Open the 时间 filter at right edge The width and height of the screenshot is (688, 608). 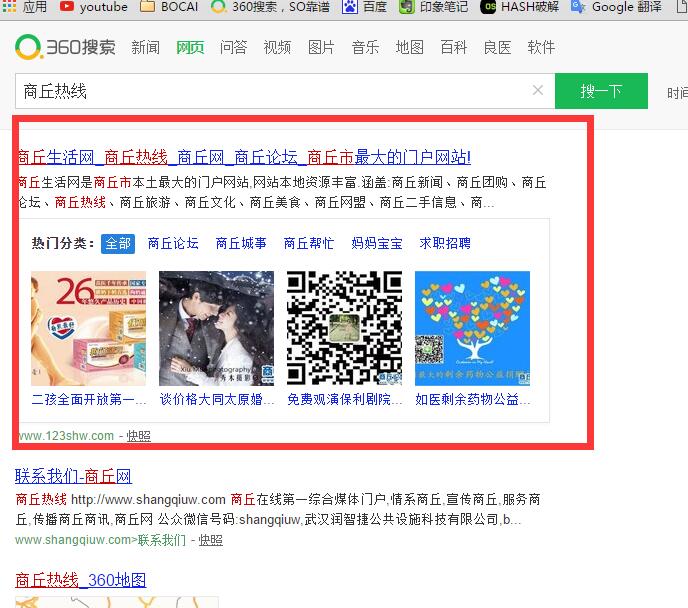click(677, 93)
